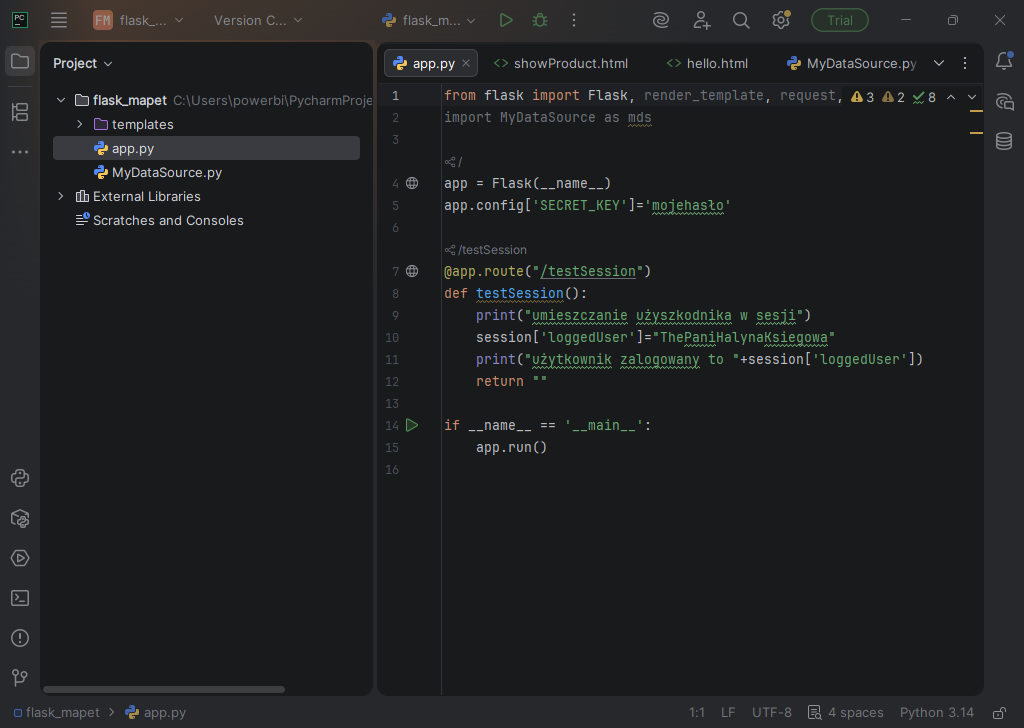Click flask_mapet breadcrumb in status bar
1024x728 pixels.
(x=57, y=712)
